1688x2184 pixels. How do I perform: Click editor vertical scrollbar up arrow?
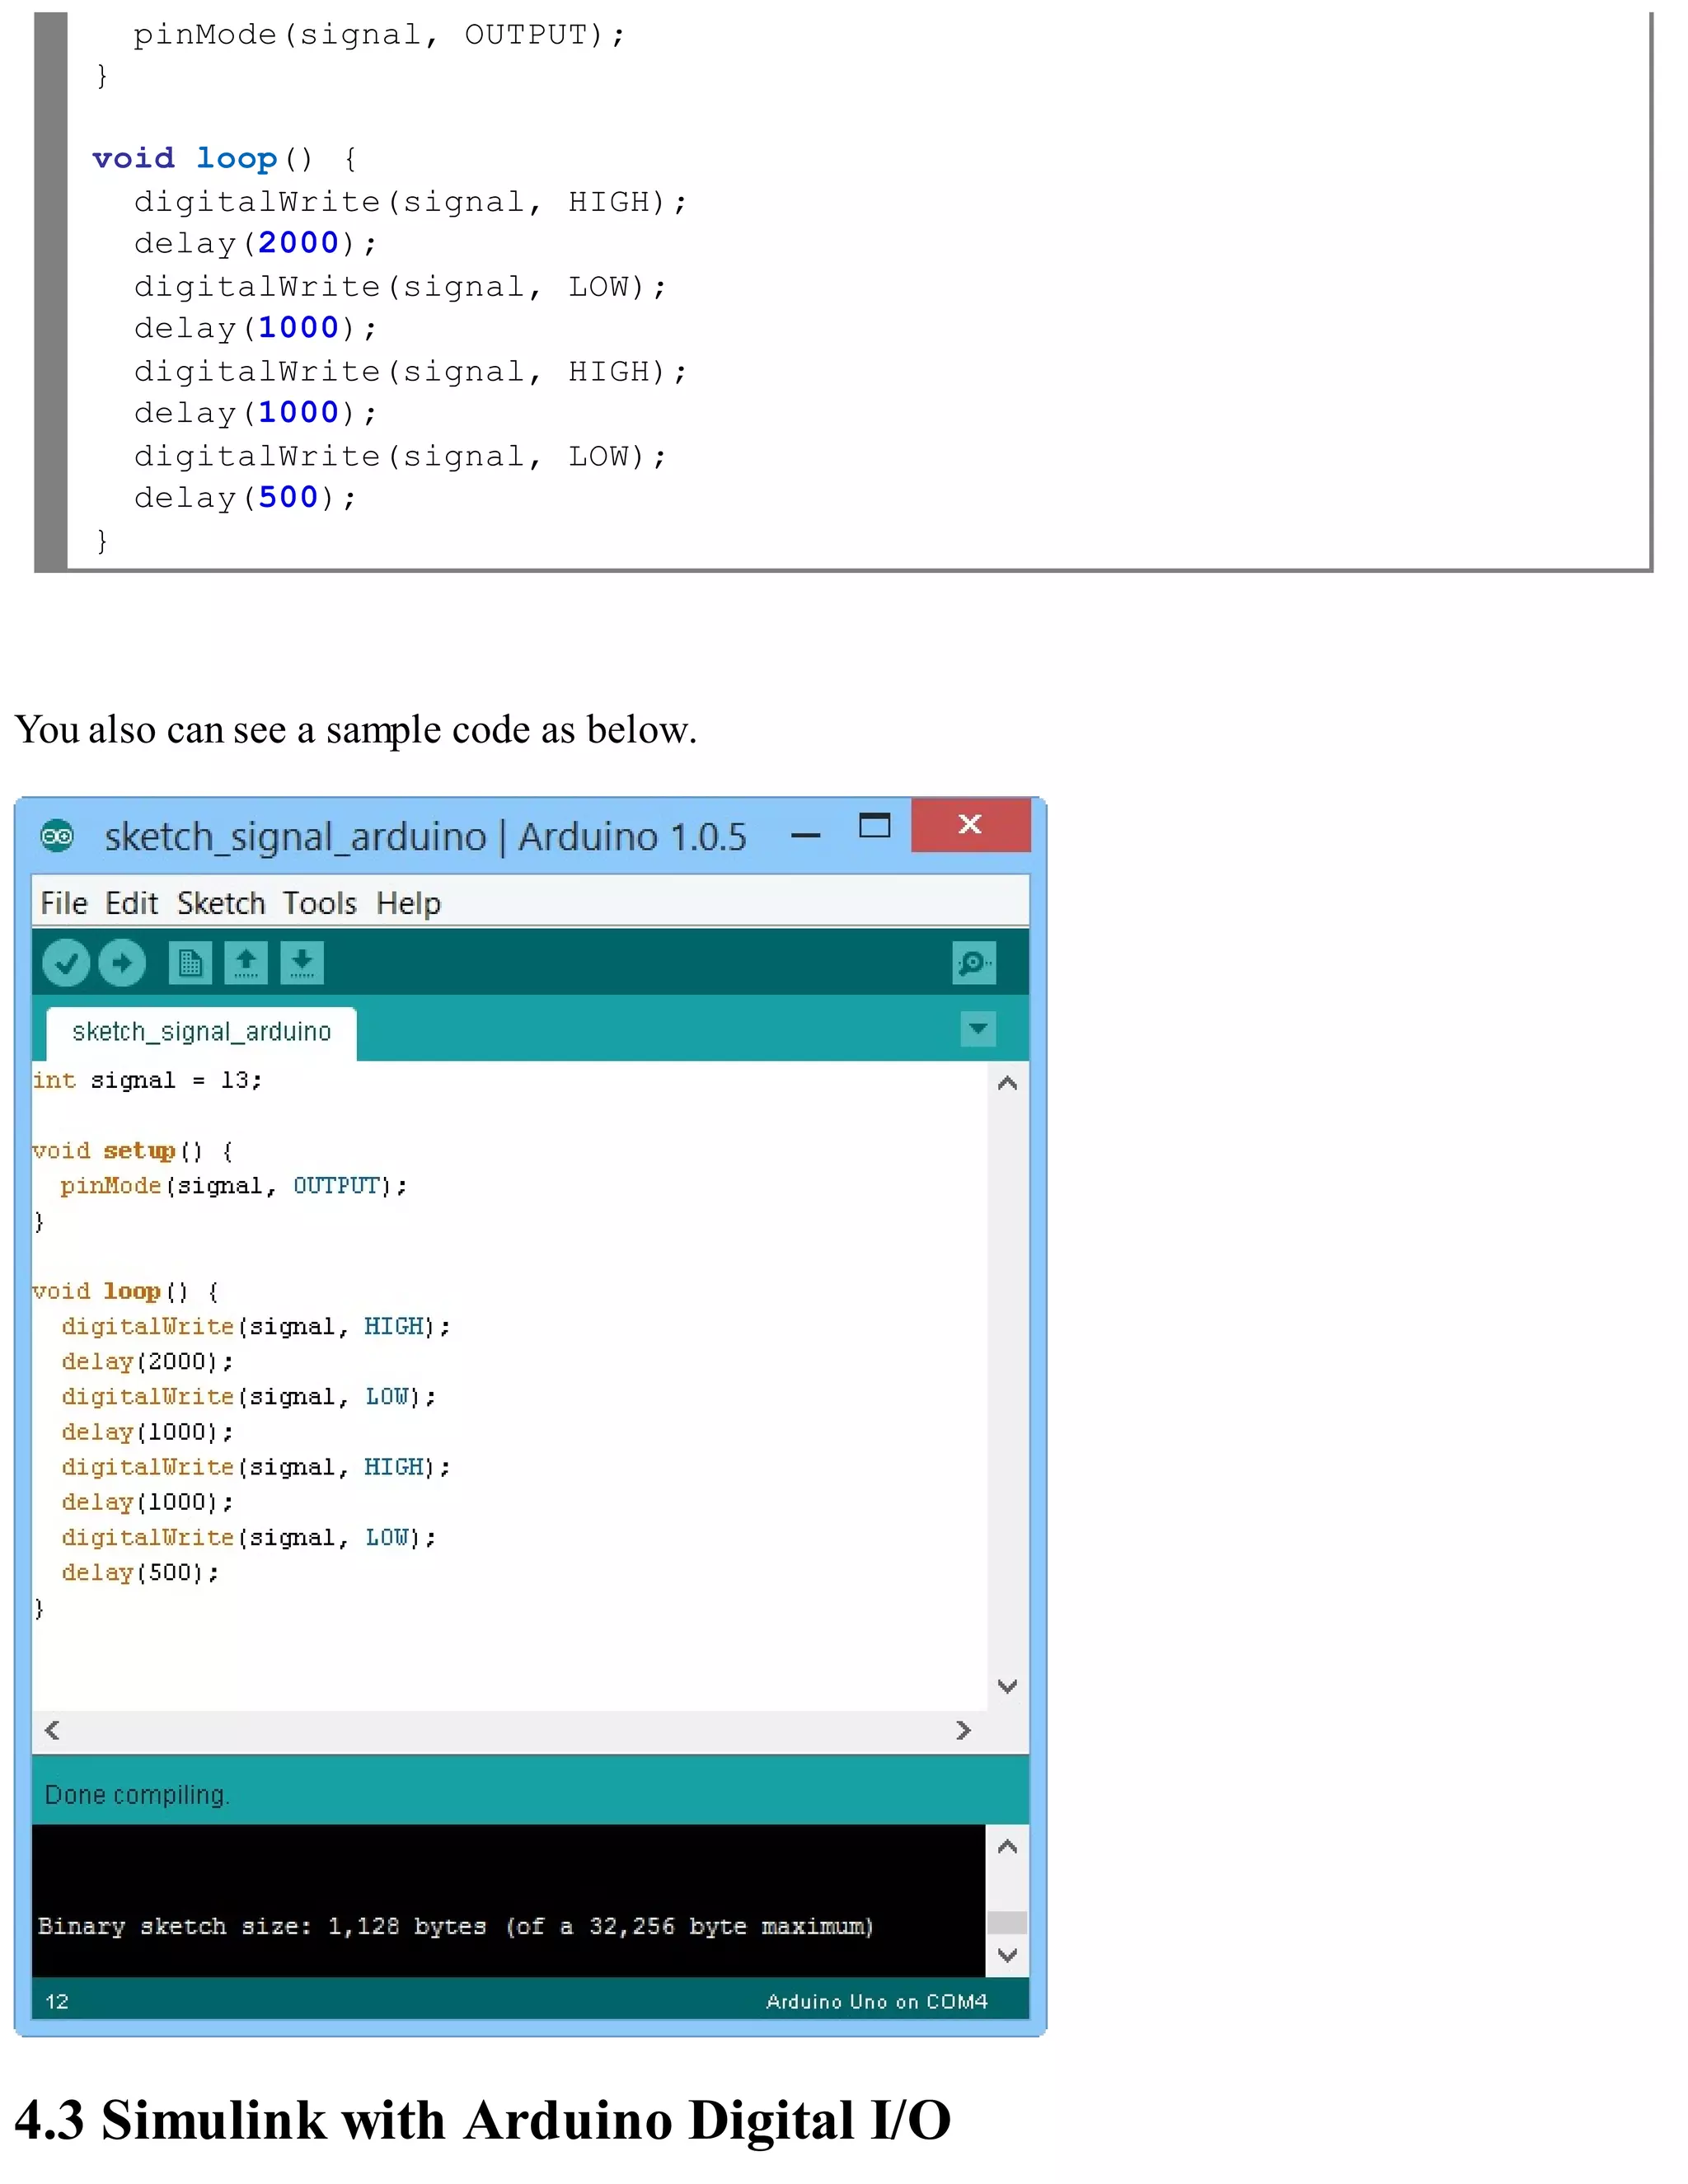click(1008, 1083)
